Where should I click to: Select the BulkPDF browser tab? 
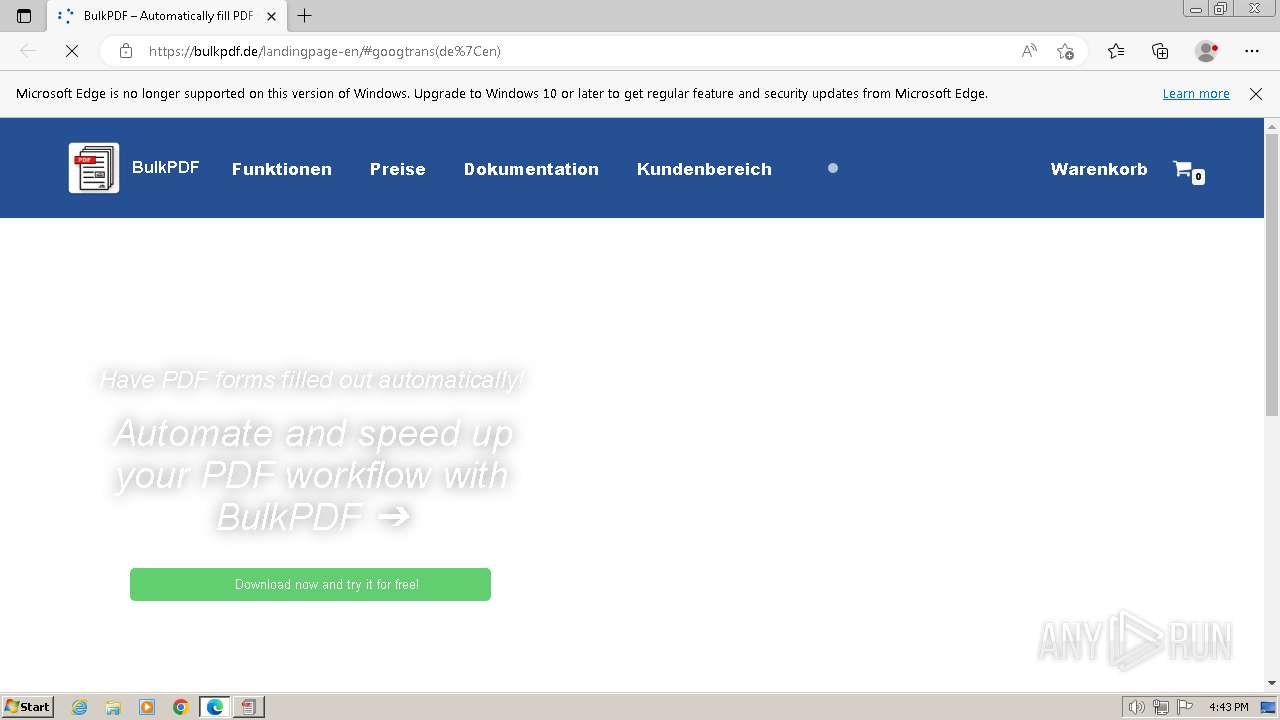pyautogui.click(x=167, y=16)
